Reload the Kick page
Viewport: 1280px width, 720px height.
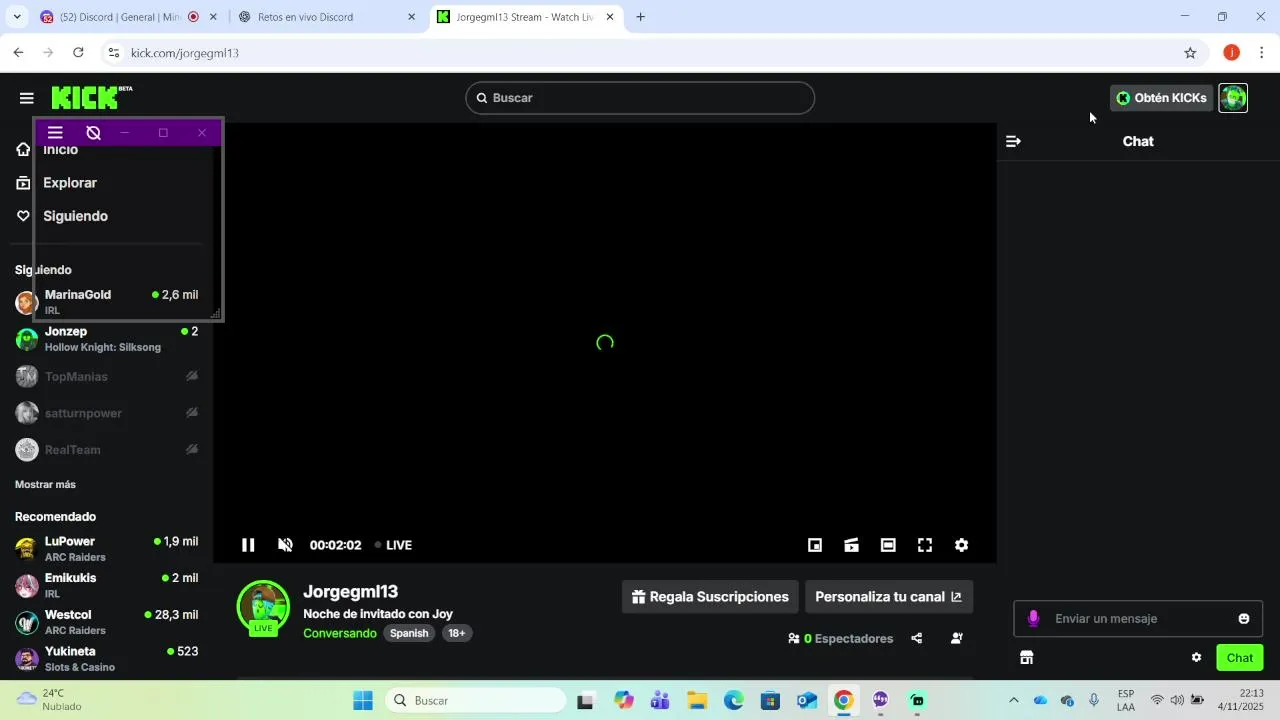point(78,53)
